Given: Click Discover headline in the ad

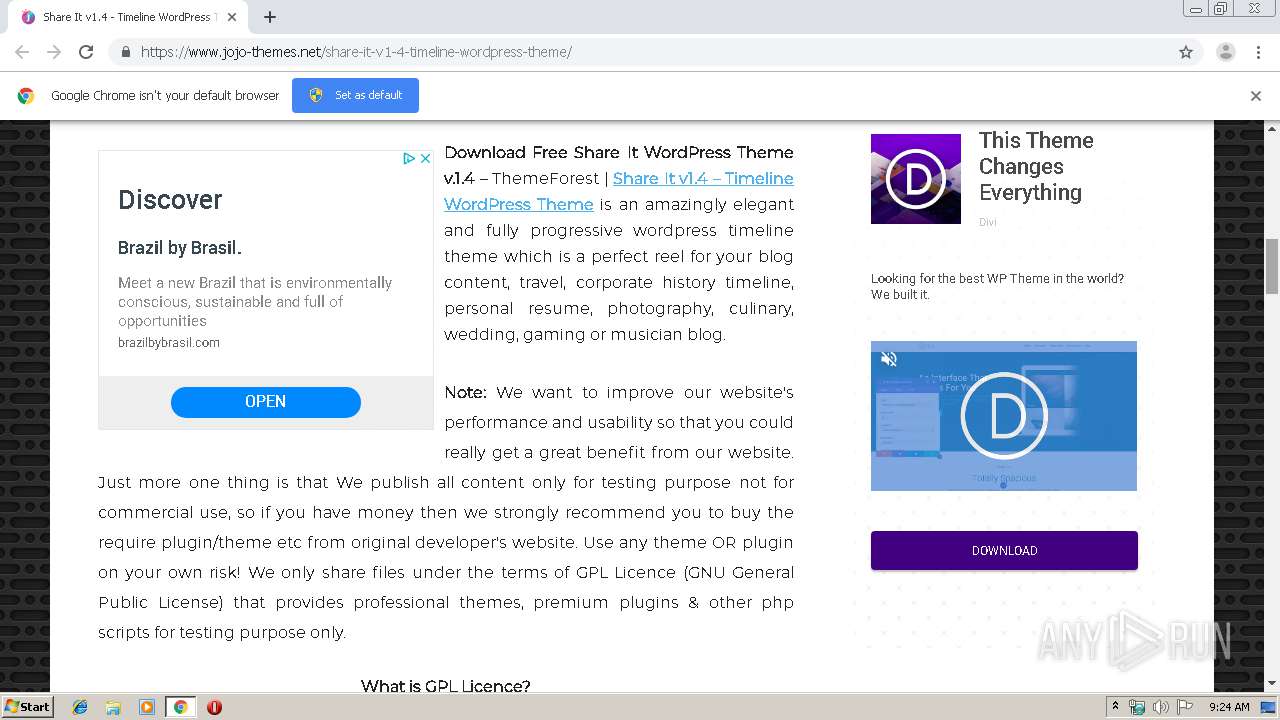Looking at the screenshot, I should pos(170,199).
